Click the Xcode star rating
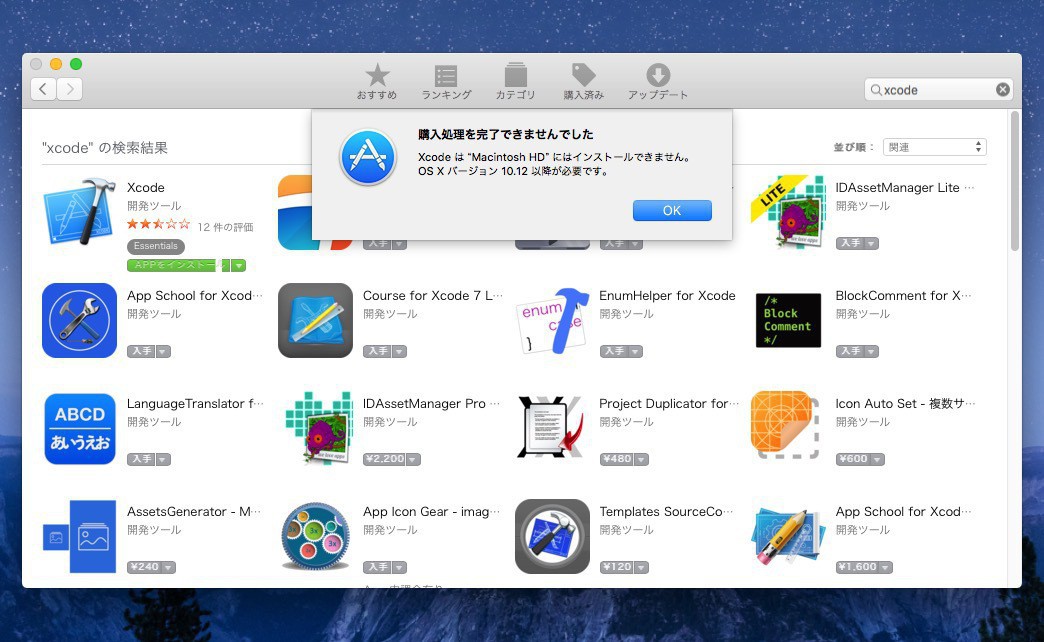 coord(158,224)
